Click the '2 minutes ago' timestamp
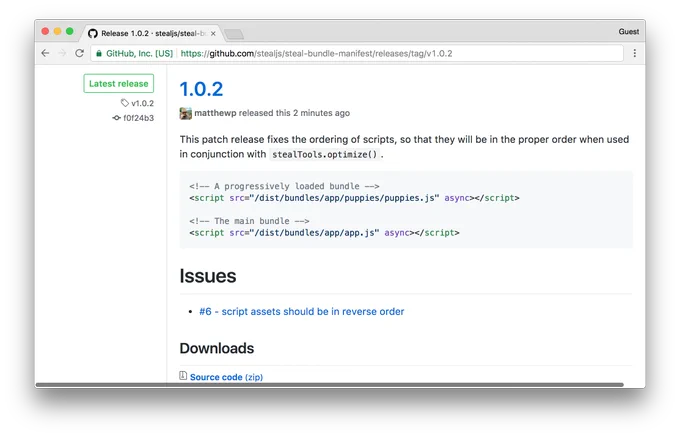Screen dimensions: 680x437 [x=321, y=113]
